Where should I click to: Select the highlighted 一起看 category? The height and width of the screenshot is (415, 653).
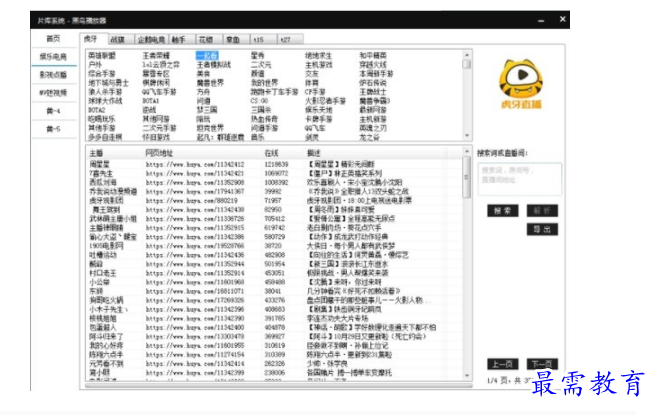[x=207, y=55]
